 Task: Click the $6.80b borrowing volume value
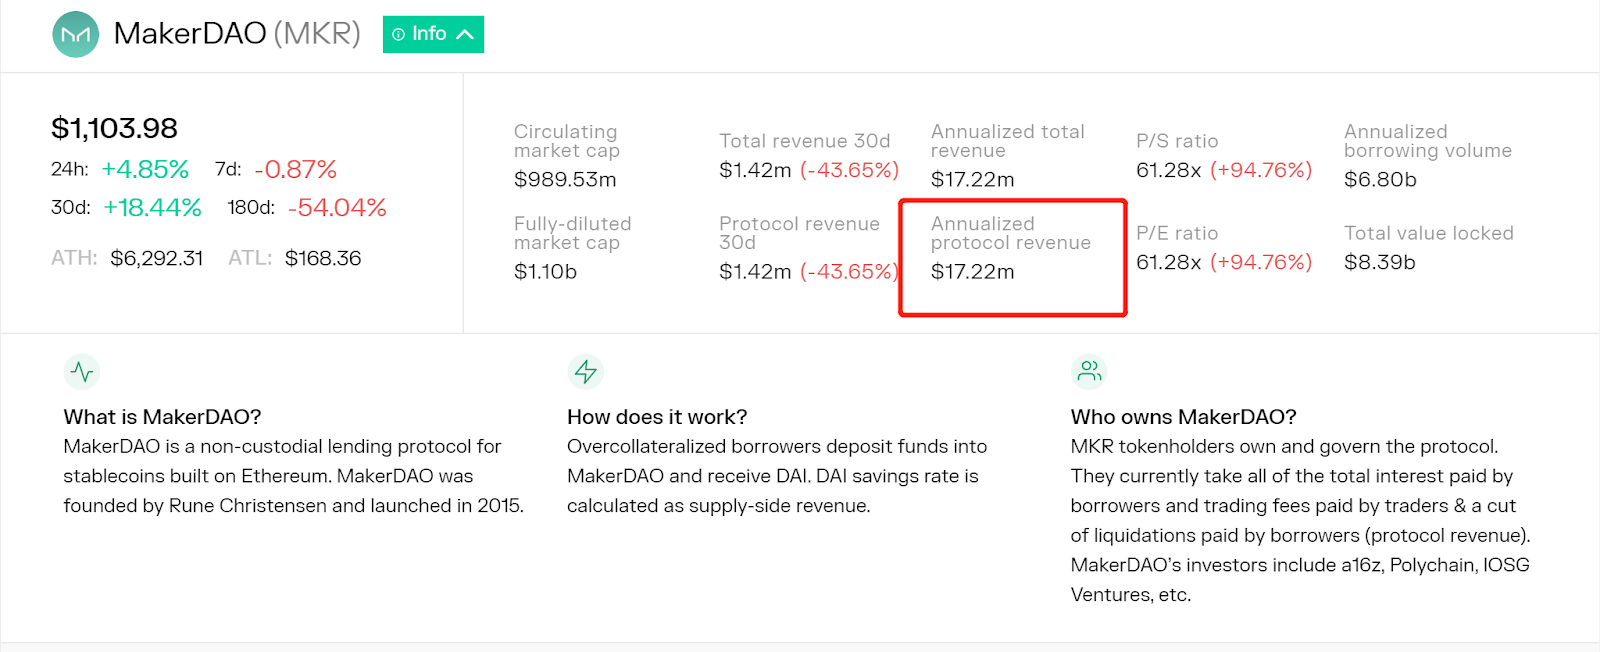(1380, 180)
